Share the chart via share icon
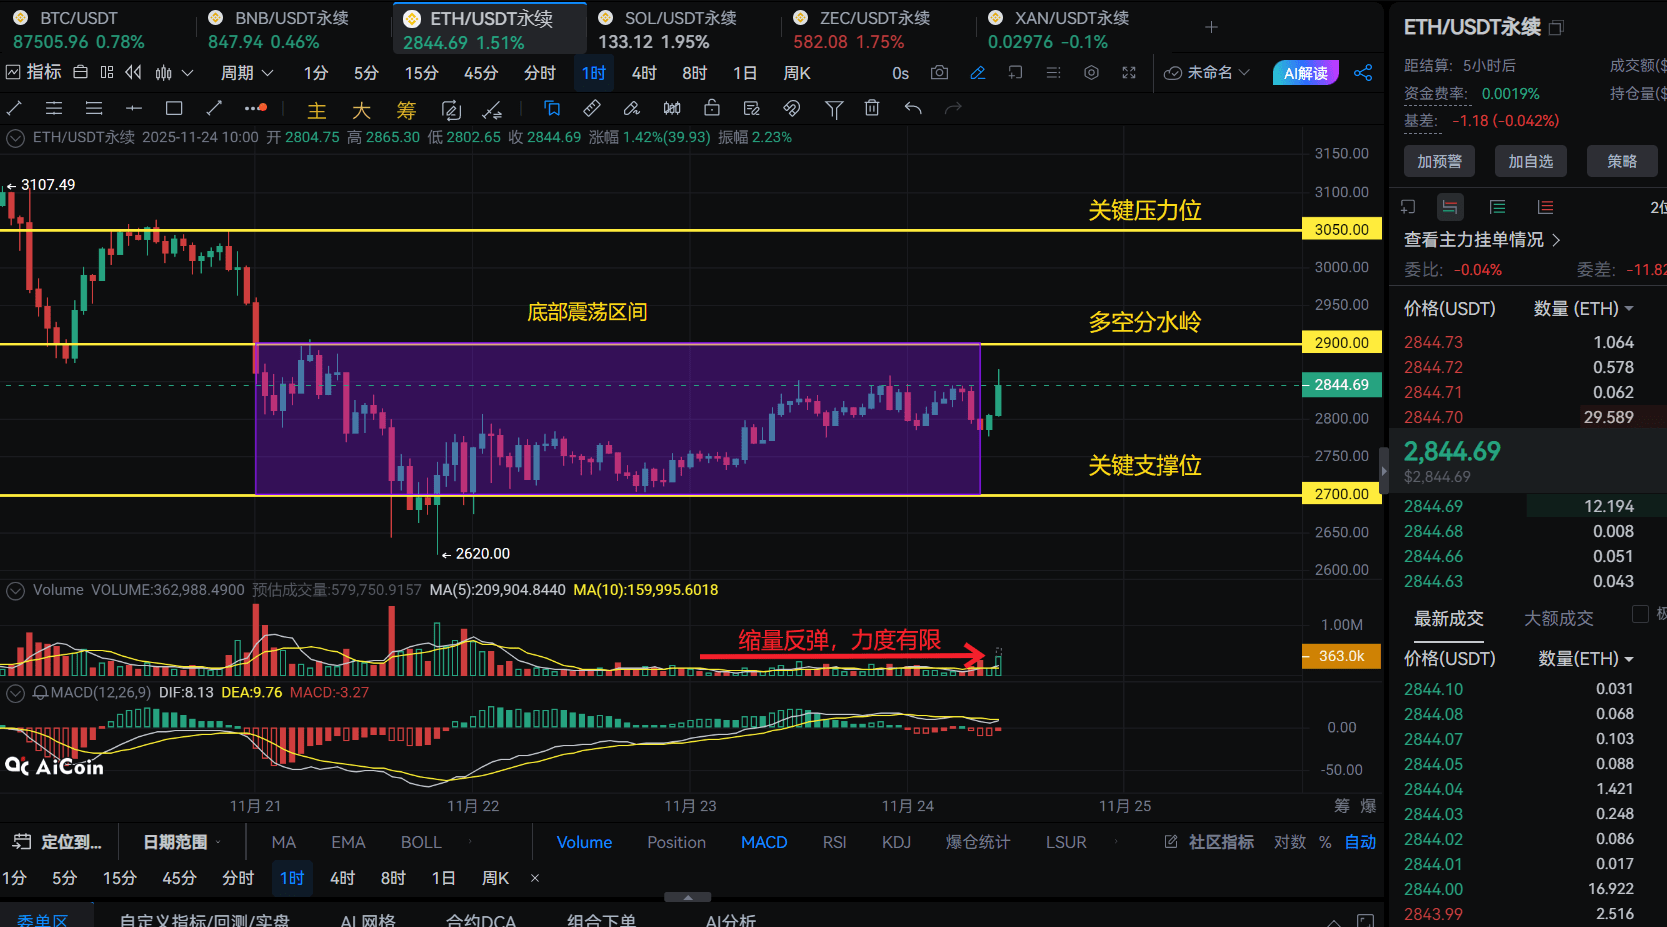1667x927 pixels. point(1363,72)
